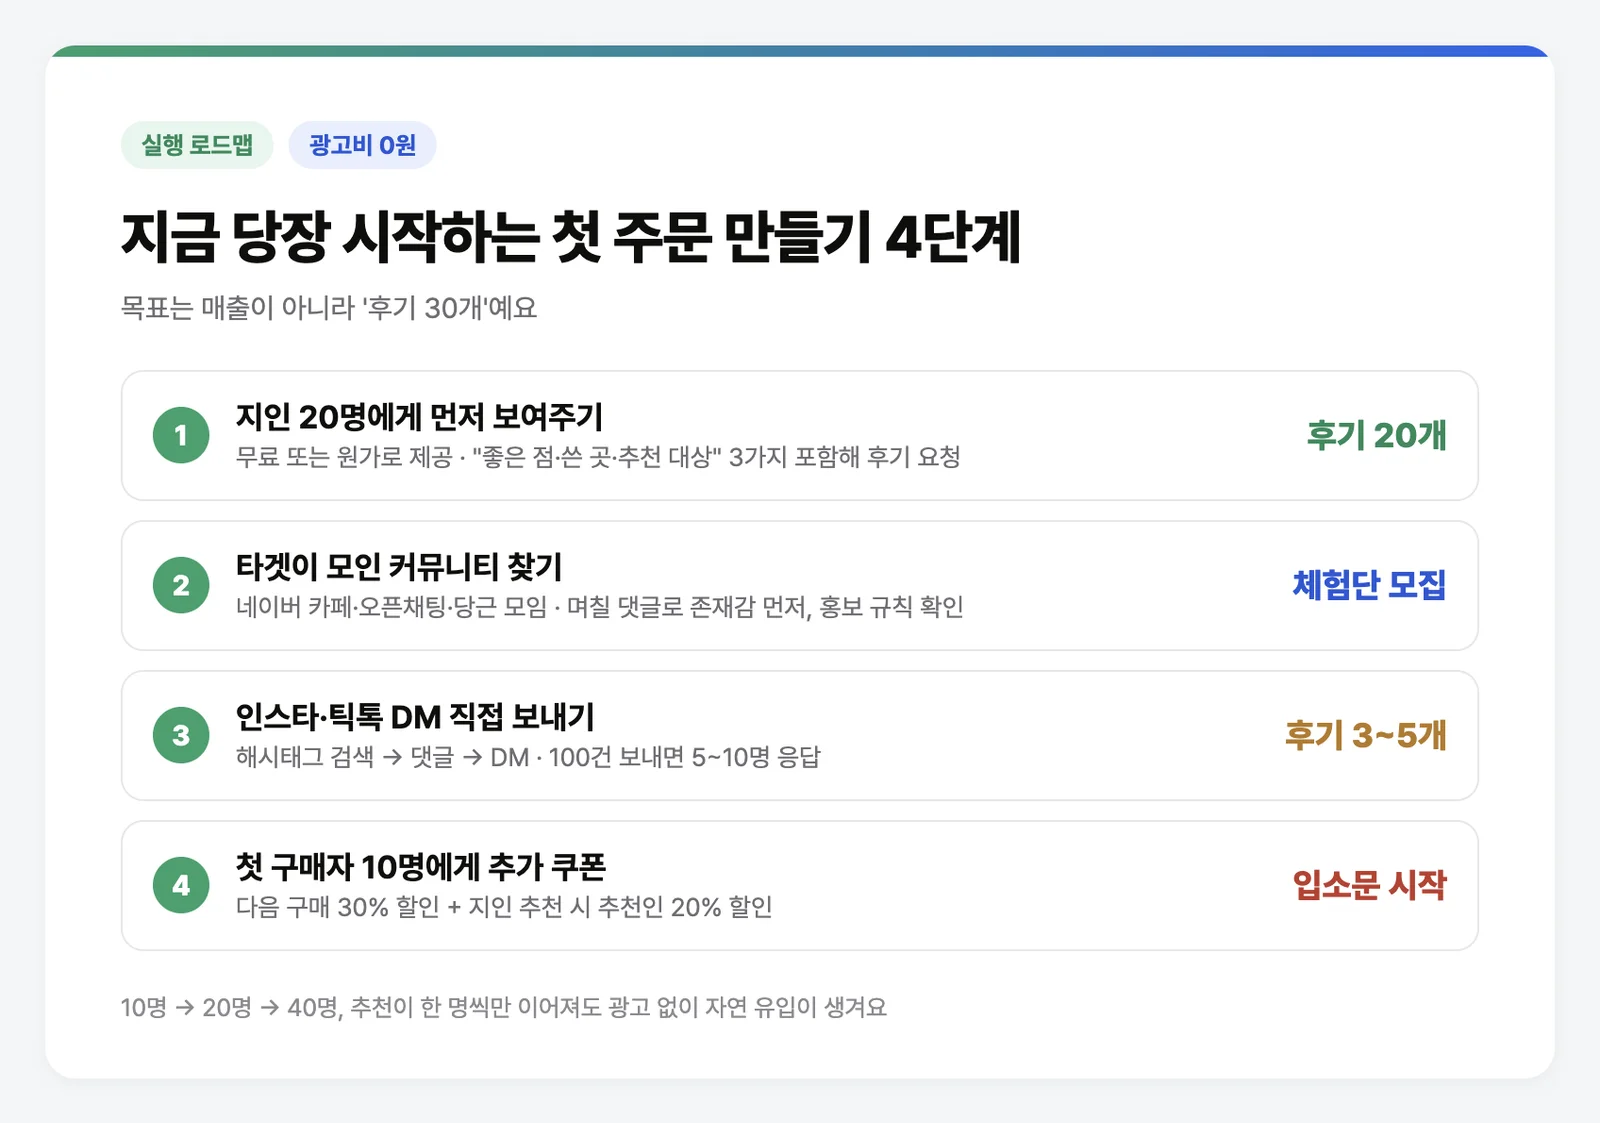Image resolution: width=1600 pixels, height=1123 pixels.
Task: Click description text 무료 또는 원가로 제공
Action: pos(344,457)
